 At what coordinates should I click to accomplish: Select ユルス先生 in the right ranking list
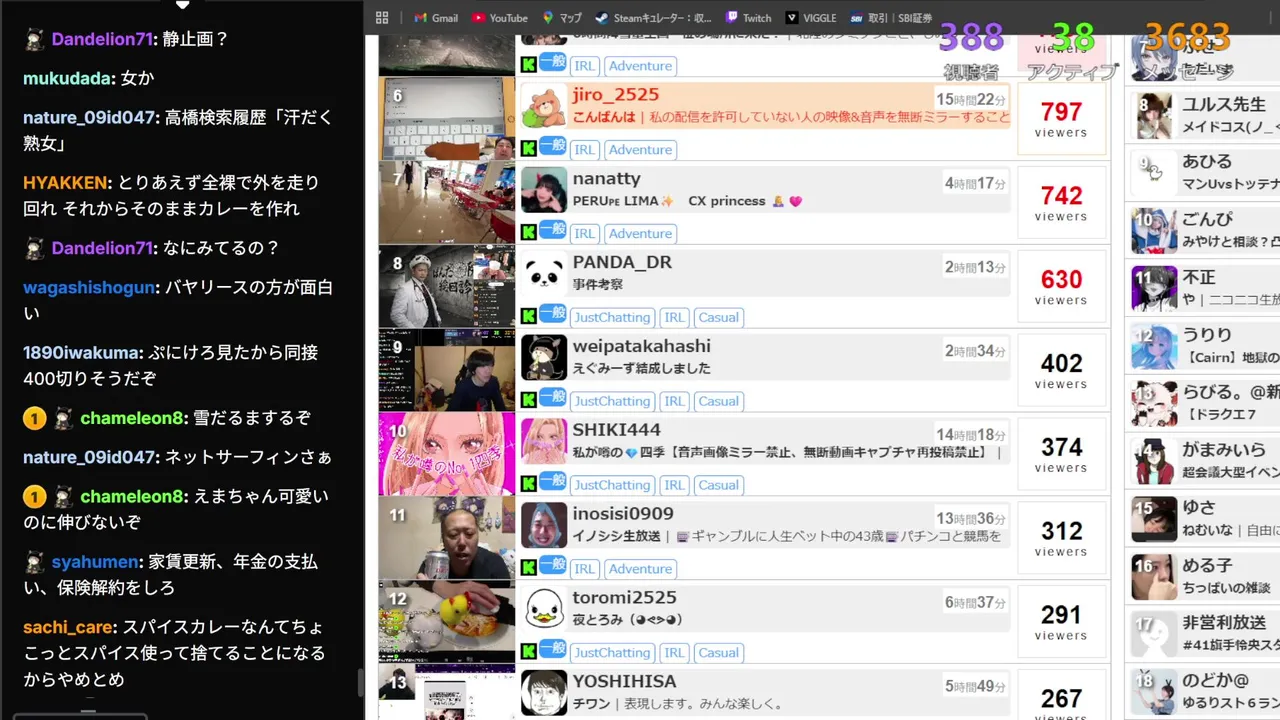tap(1224, 104)
